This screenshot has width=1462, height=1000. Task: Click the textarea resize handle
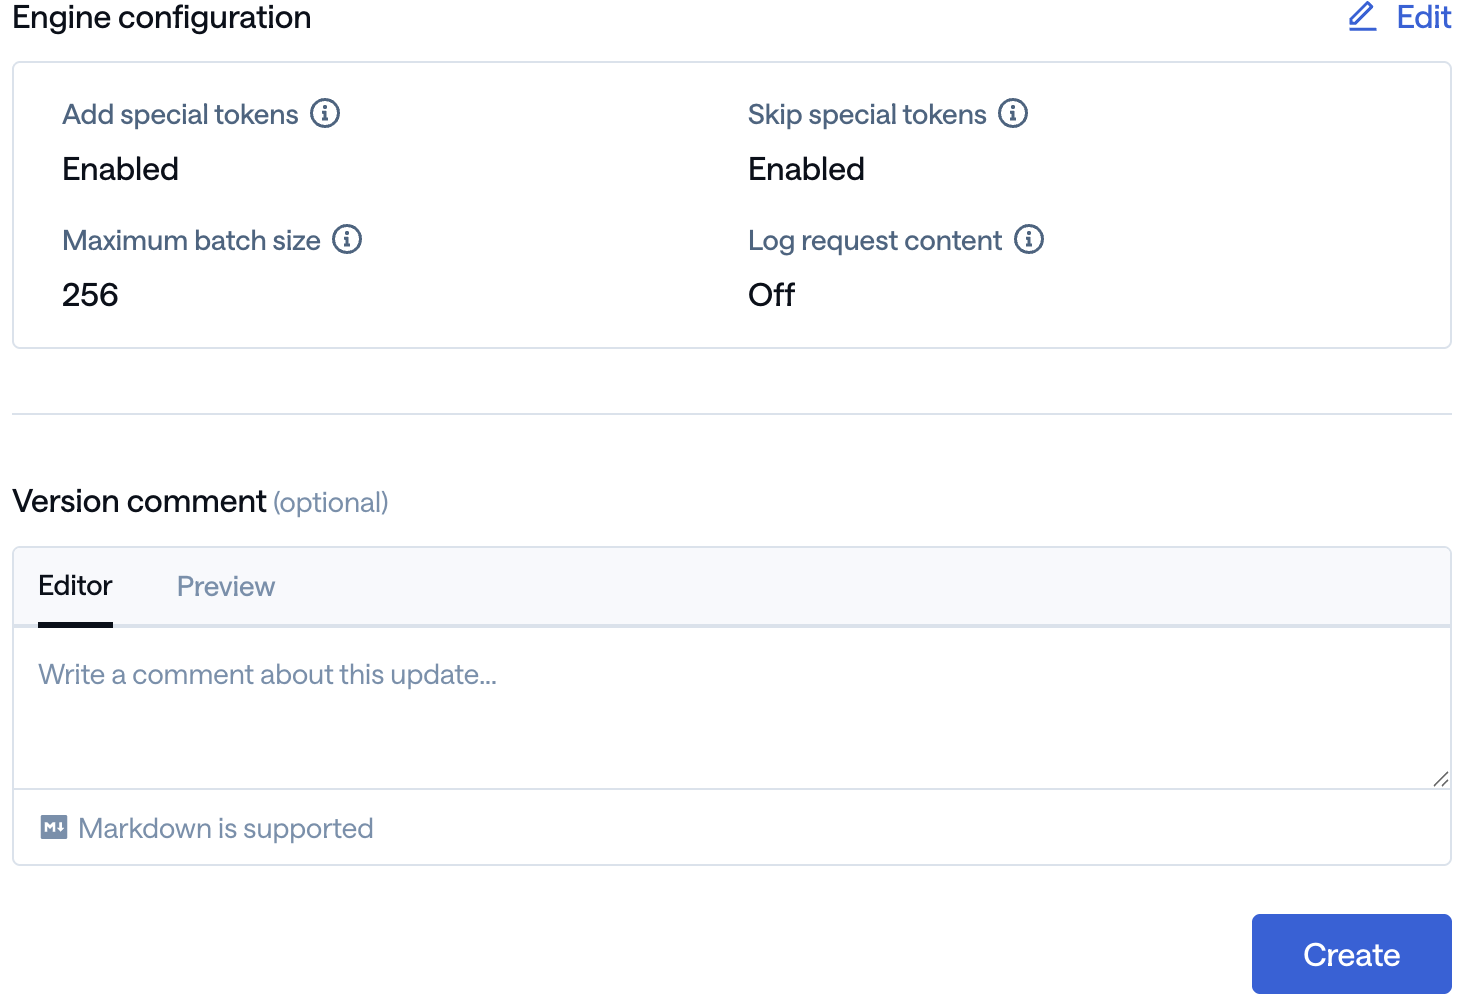[x=1440, y=779]
